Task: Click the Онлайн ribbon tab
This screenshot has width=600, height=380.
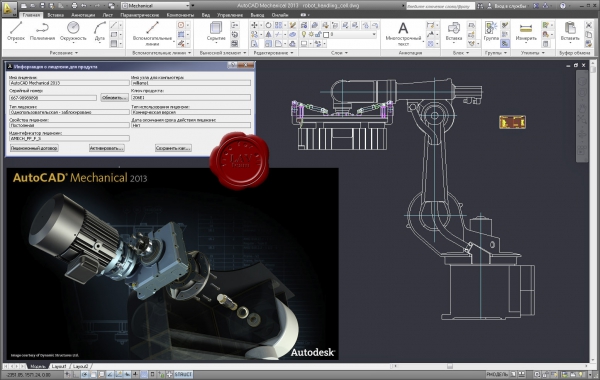Action: [280, 15]
